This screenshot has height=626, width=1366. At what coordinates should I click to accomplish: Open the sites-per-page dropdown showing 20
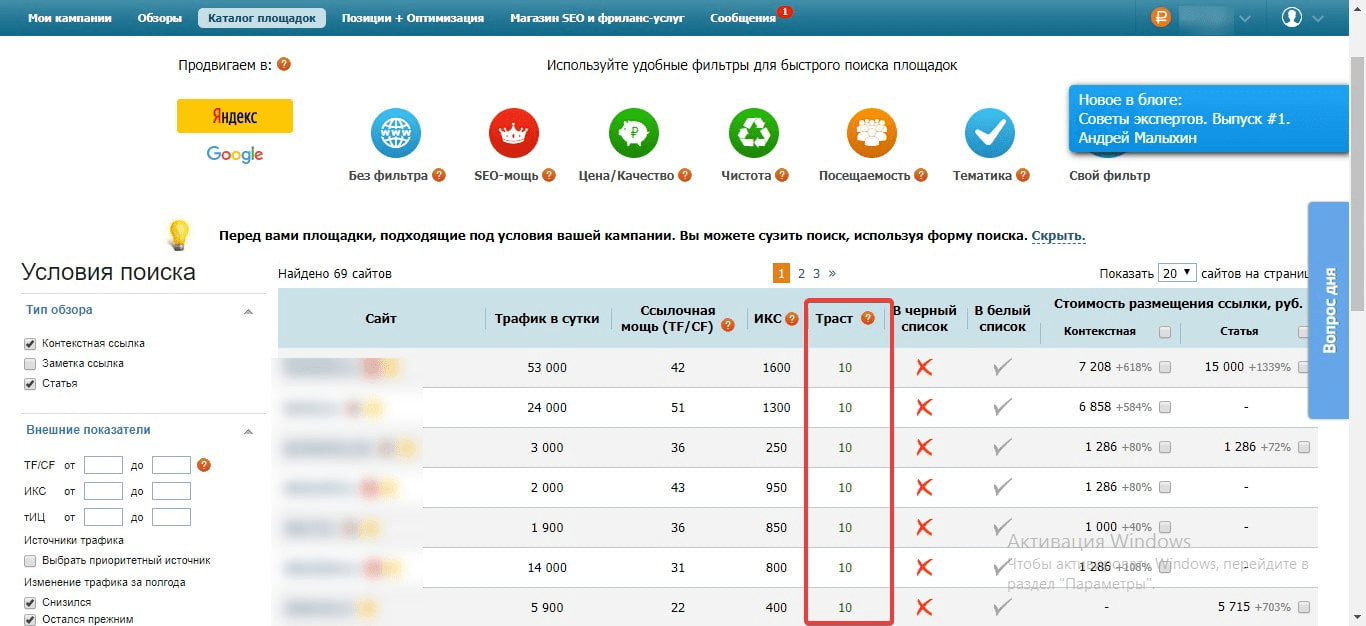tap(1177, 273)
